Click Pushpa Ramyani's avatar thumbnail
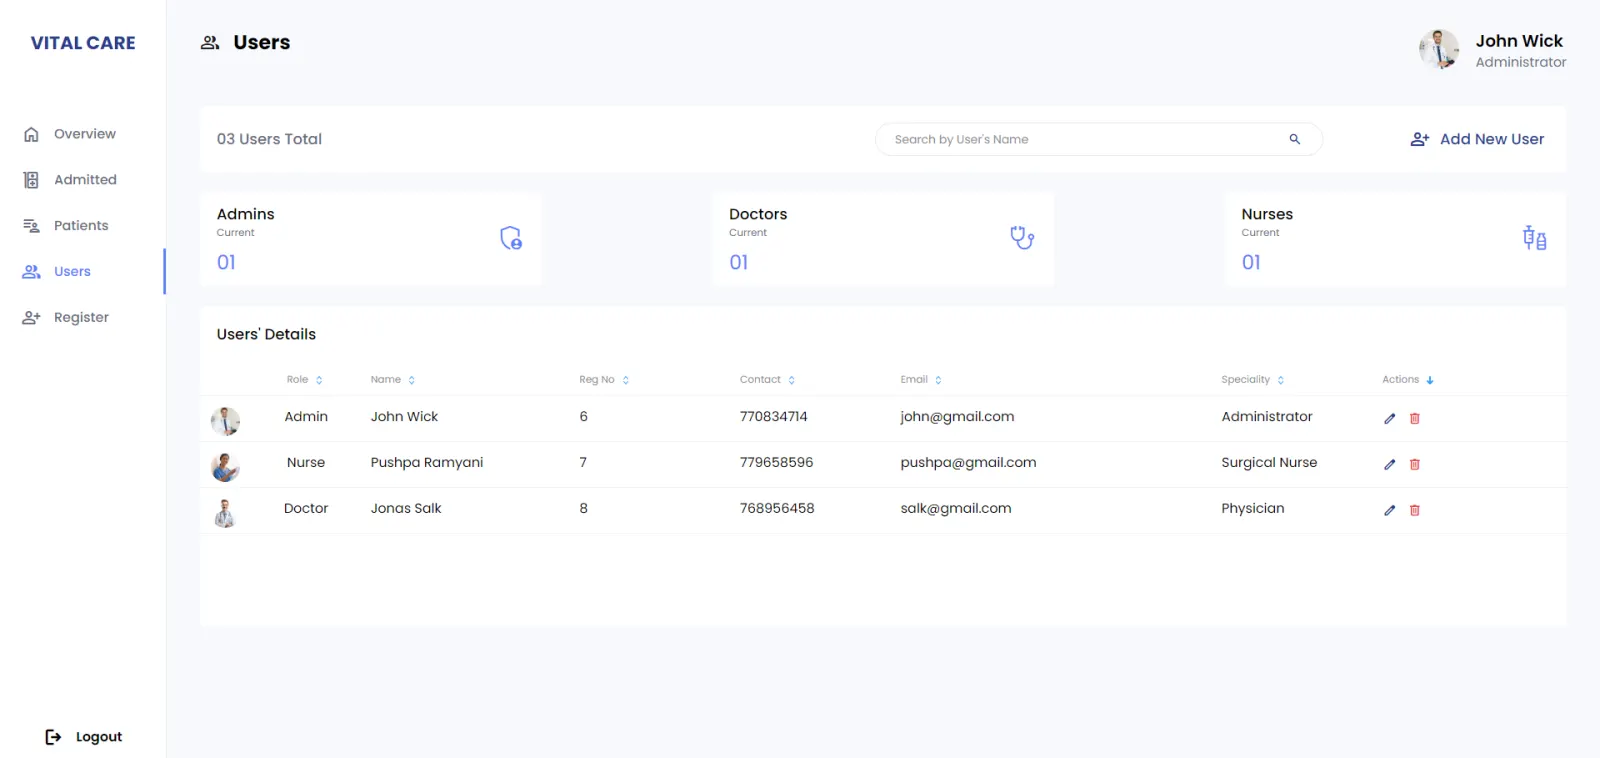 pos(225,467)
